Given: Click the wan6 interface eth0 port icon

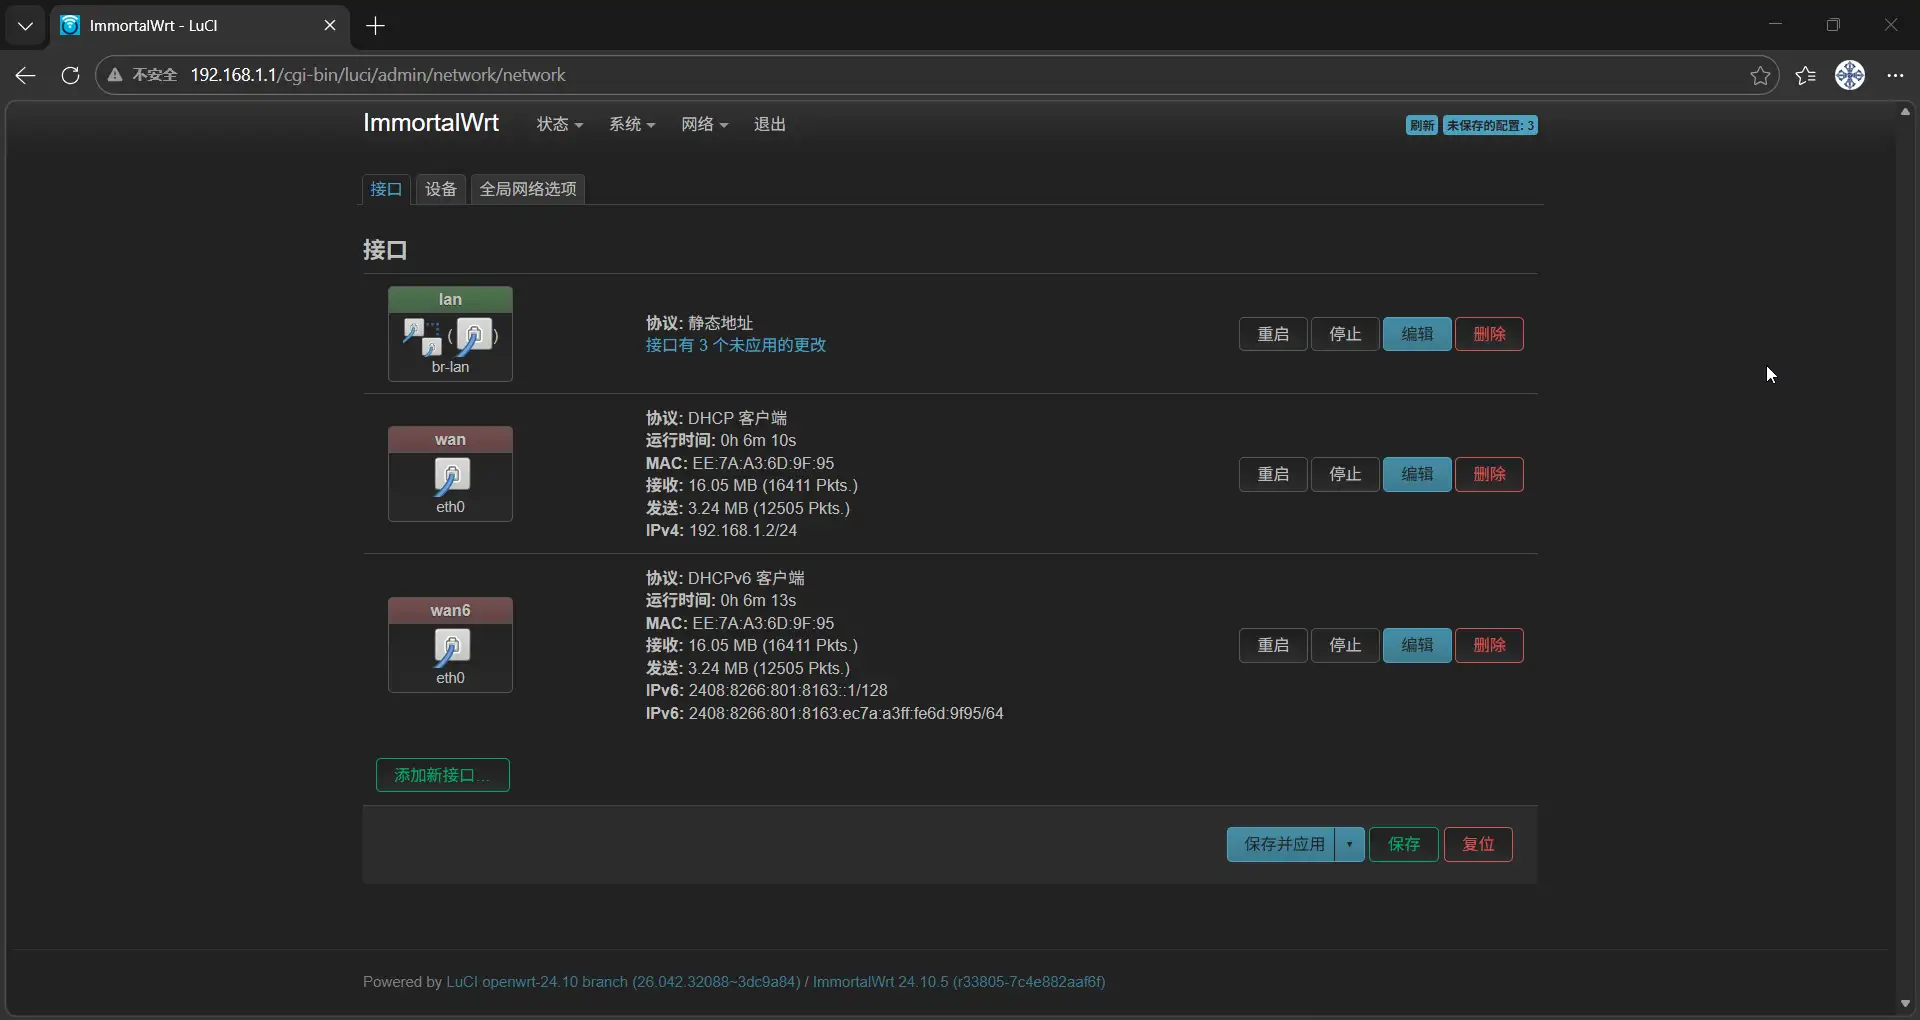Looking at the screenshot, I should [451, 647].
